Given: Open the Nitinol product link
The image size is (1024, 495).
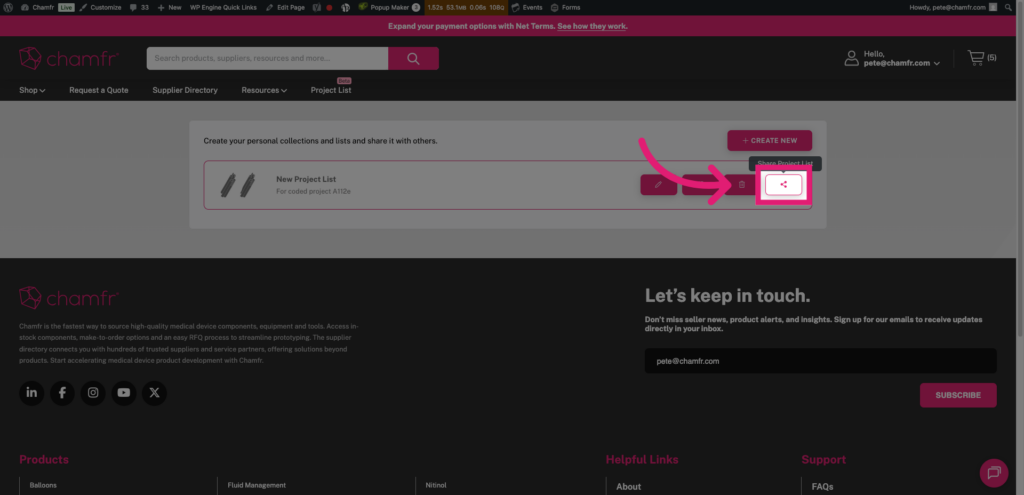Looking at the screenshot, I should click(x=436, y=485).
